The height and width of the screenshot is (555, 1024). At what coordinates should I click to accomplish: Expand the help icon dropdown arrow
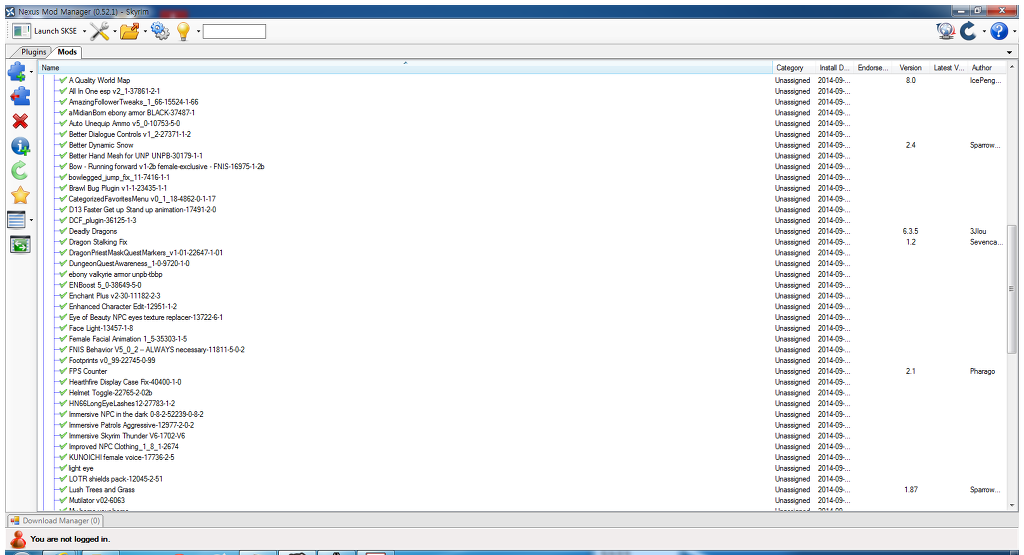coord(1014,31)
